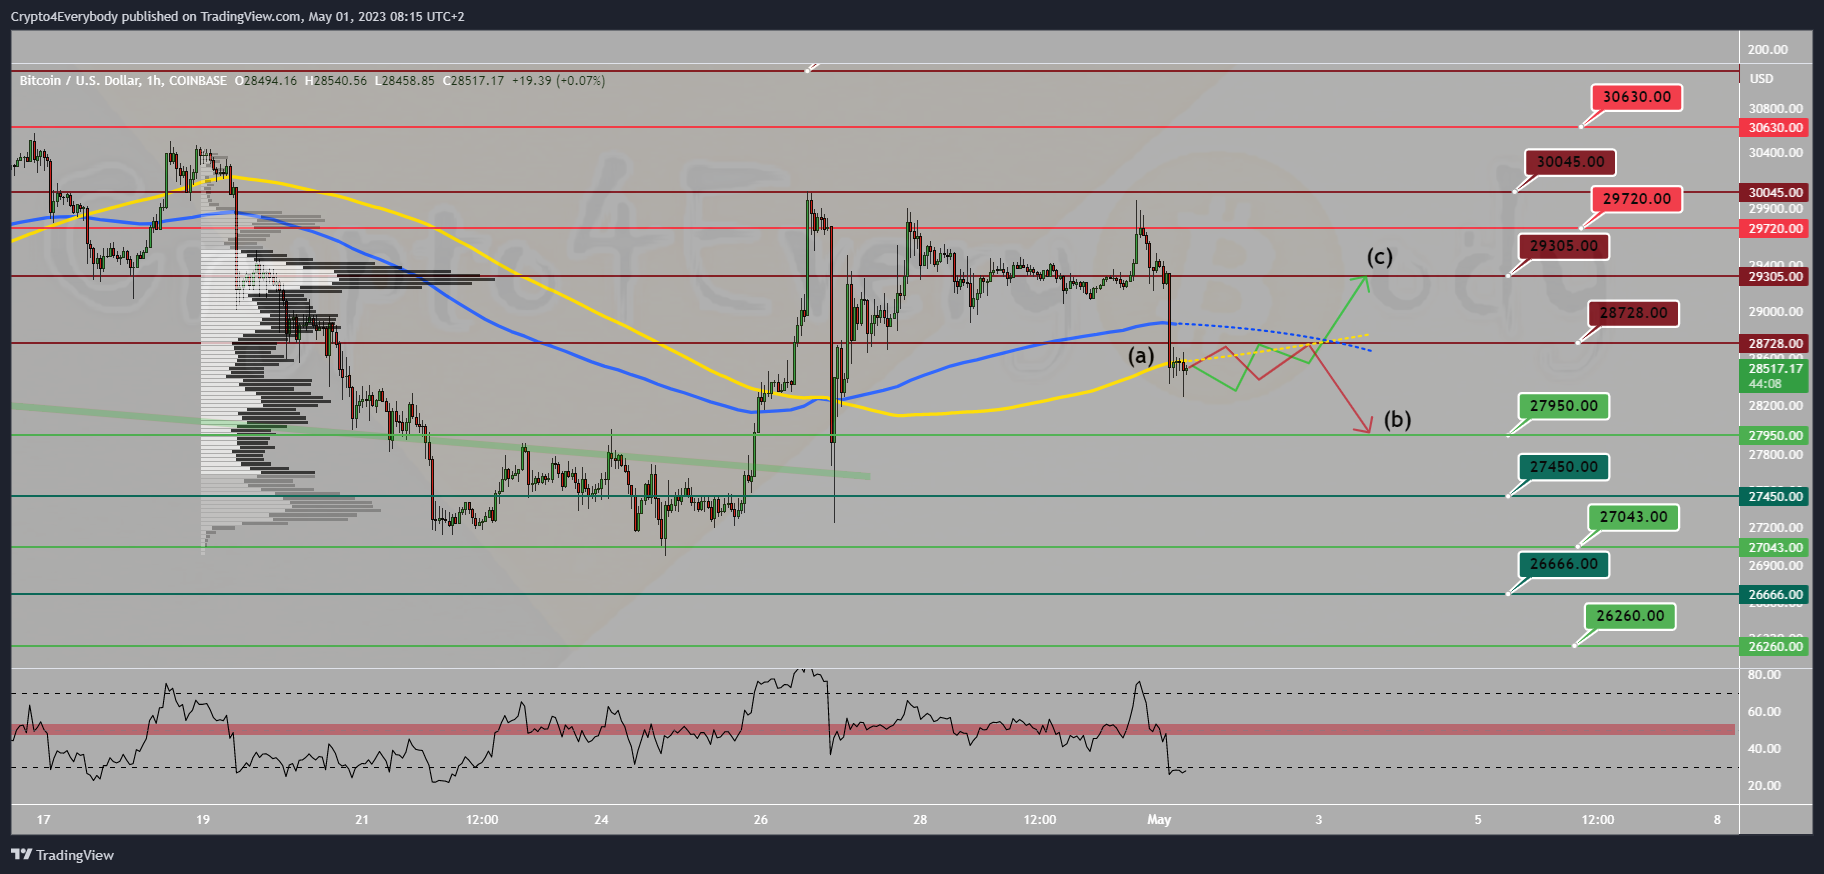Select the 27950.00 callout label
This screenshot has width=1824, height=874.
point(1564,406)
